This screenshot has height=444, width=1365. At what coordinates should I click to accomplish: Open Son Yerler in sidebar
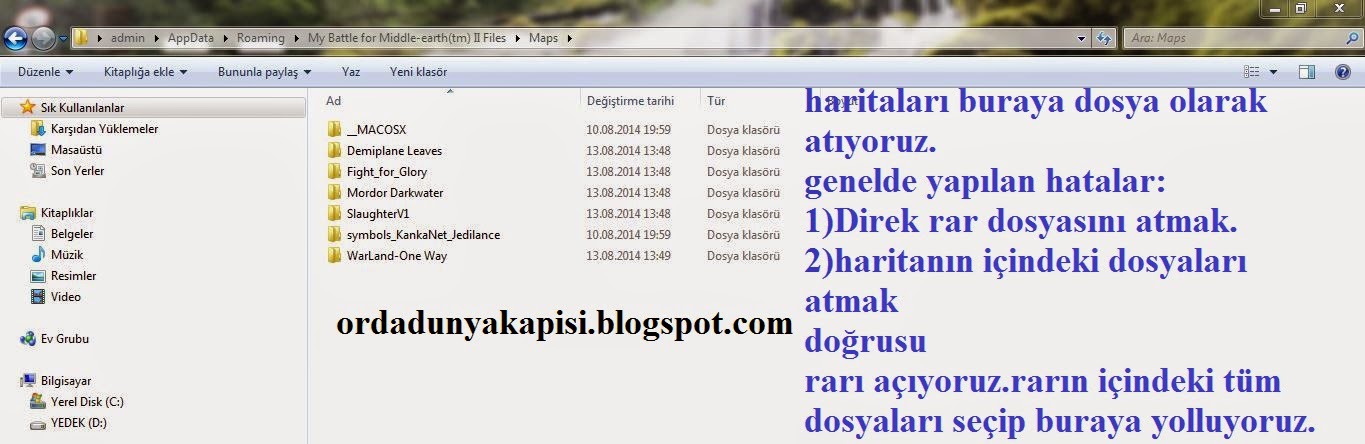point(77,171)
